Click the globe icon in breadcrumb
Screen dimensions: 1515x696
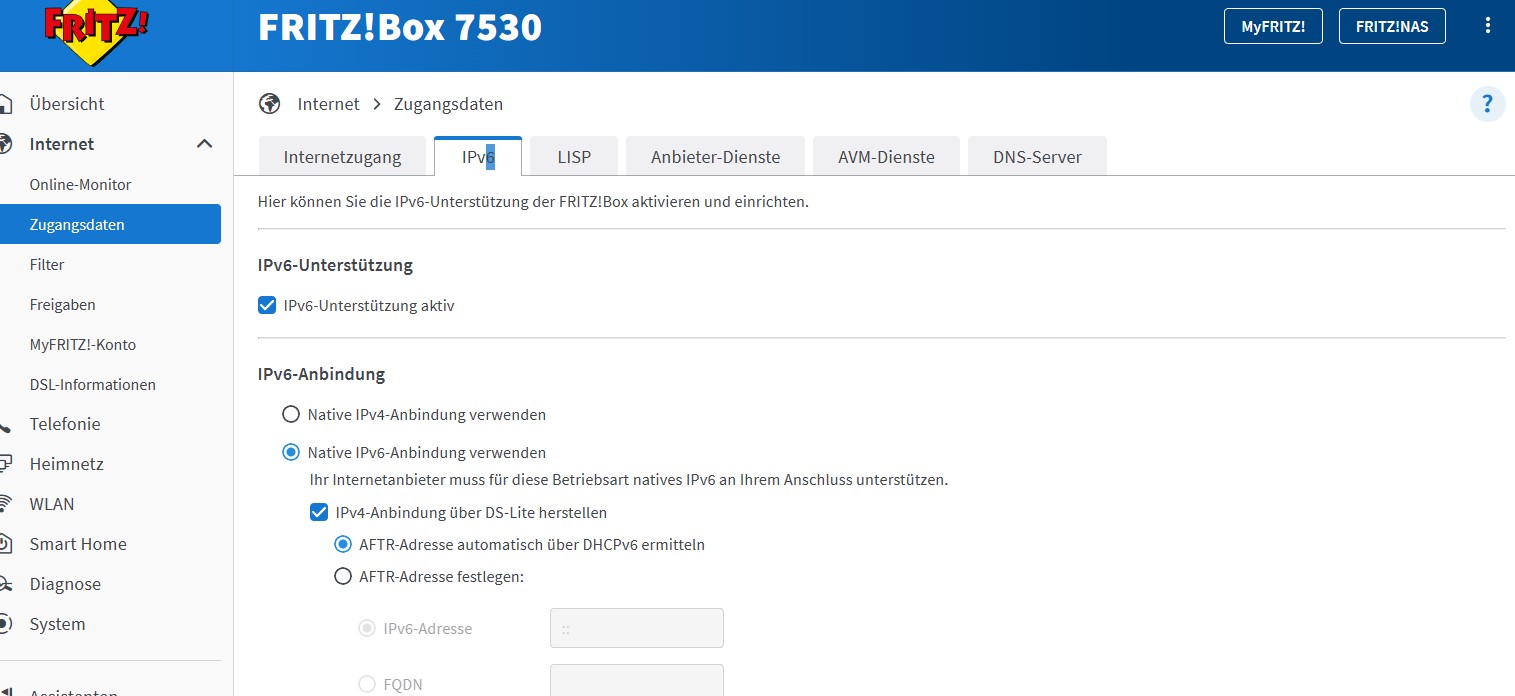pos(269,104)
